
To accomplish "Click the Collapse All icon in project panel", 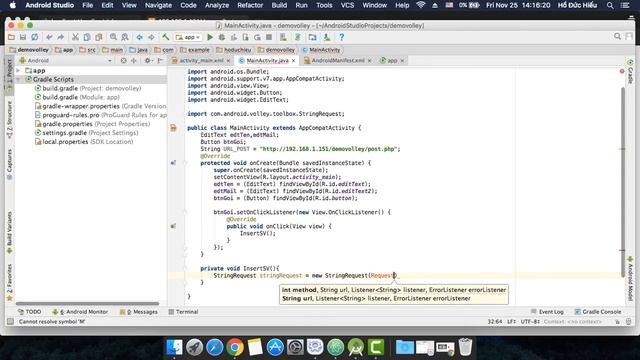I will coord(133,60).
